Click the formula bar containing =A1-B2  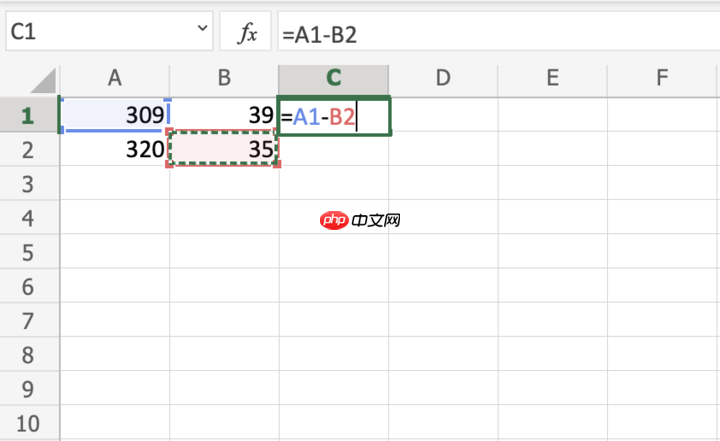499,31
